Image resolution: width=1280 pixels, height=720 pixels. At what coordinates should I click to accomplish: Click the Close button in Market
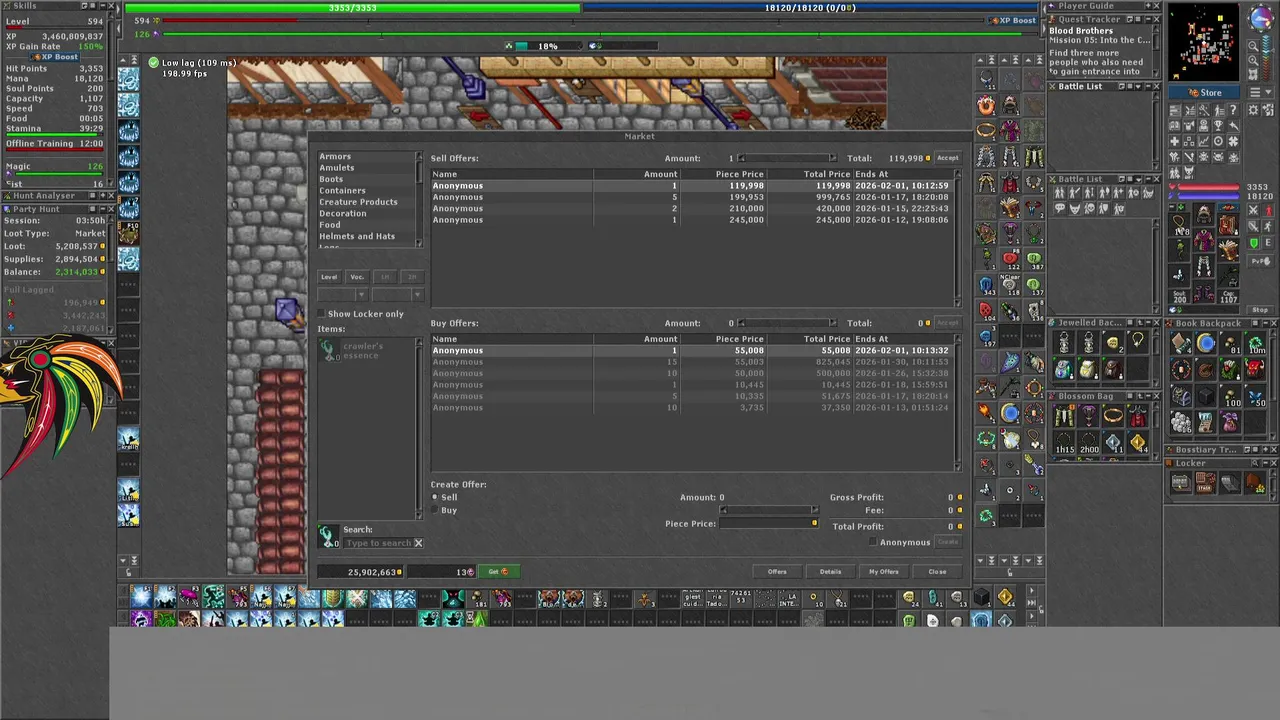coord(937,572)
